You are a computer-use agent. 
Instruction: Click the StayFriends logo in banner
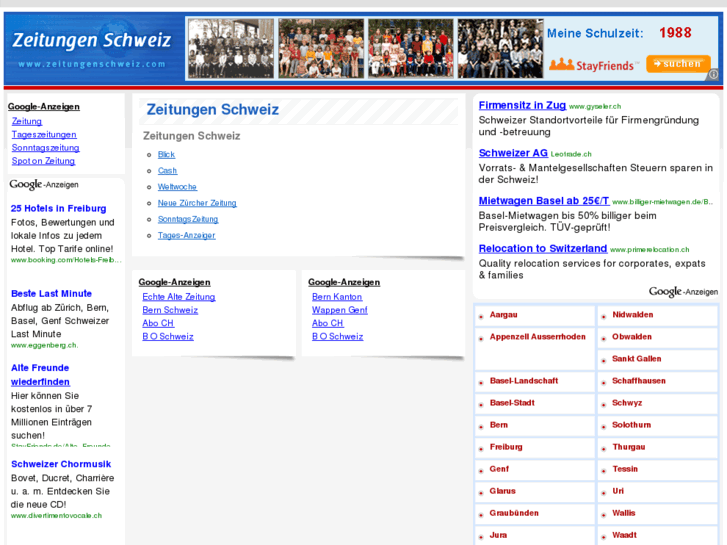pyautogui.click(x=594, y=65)
